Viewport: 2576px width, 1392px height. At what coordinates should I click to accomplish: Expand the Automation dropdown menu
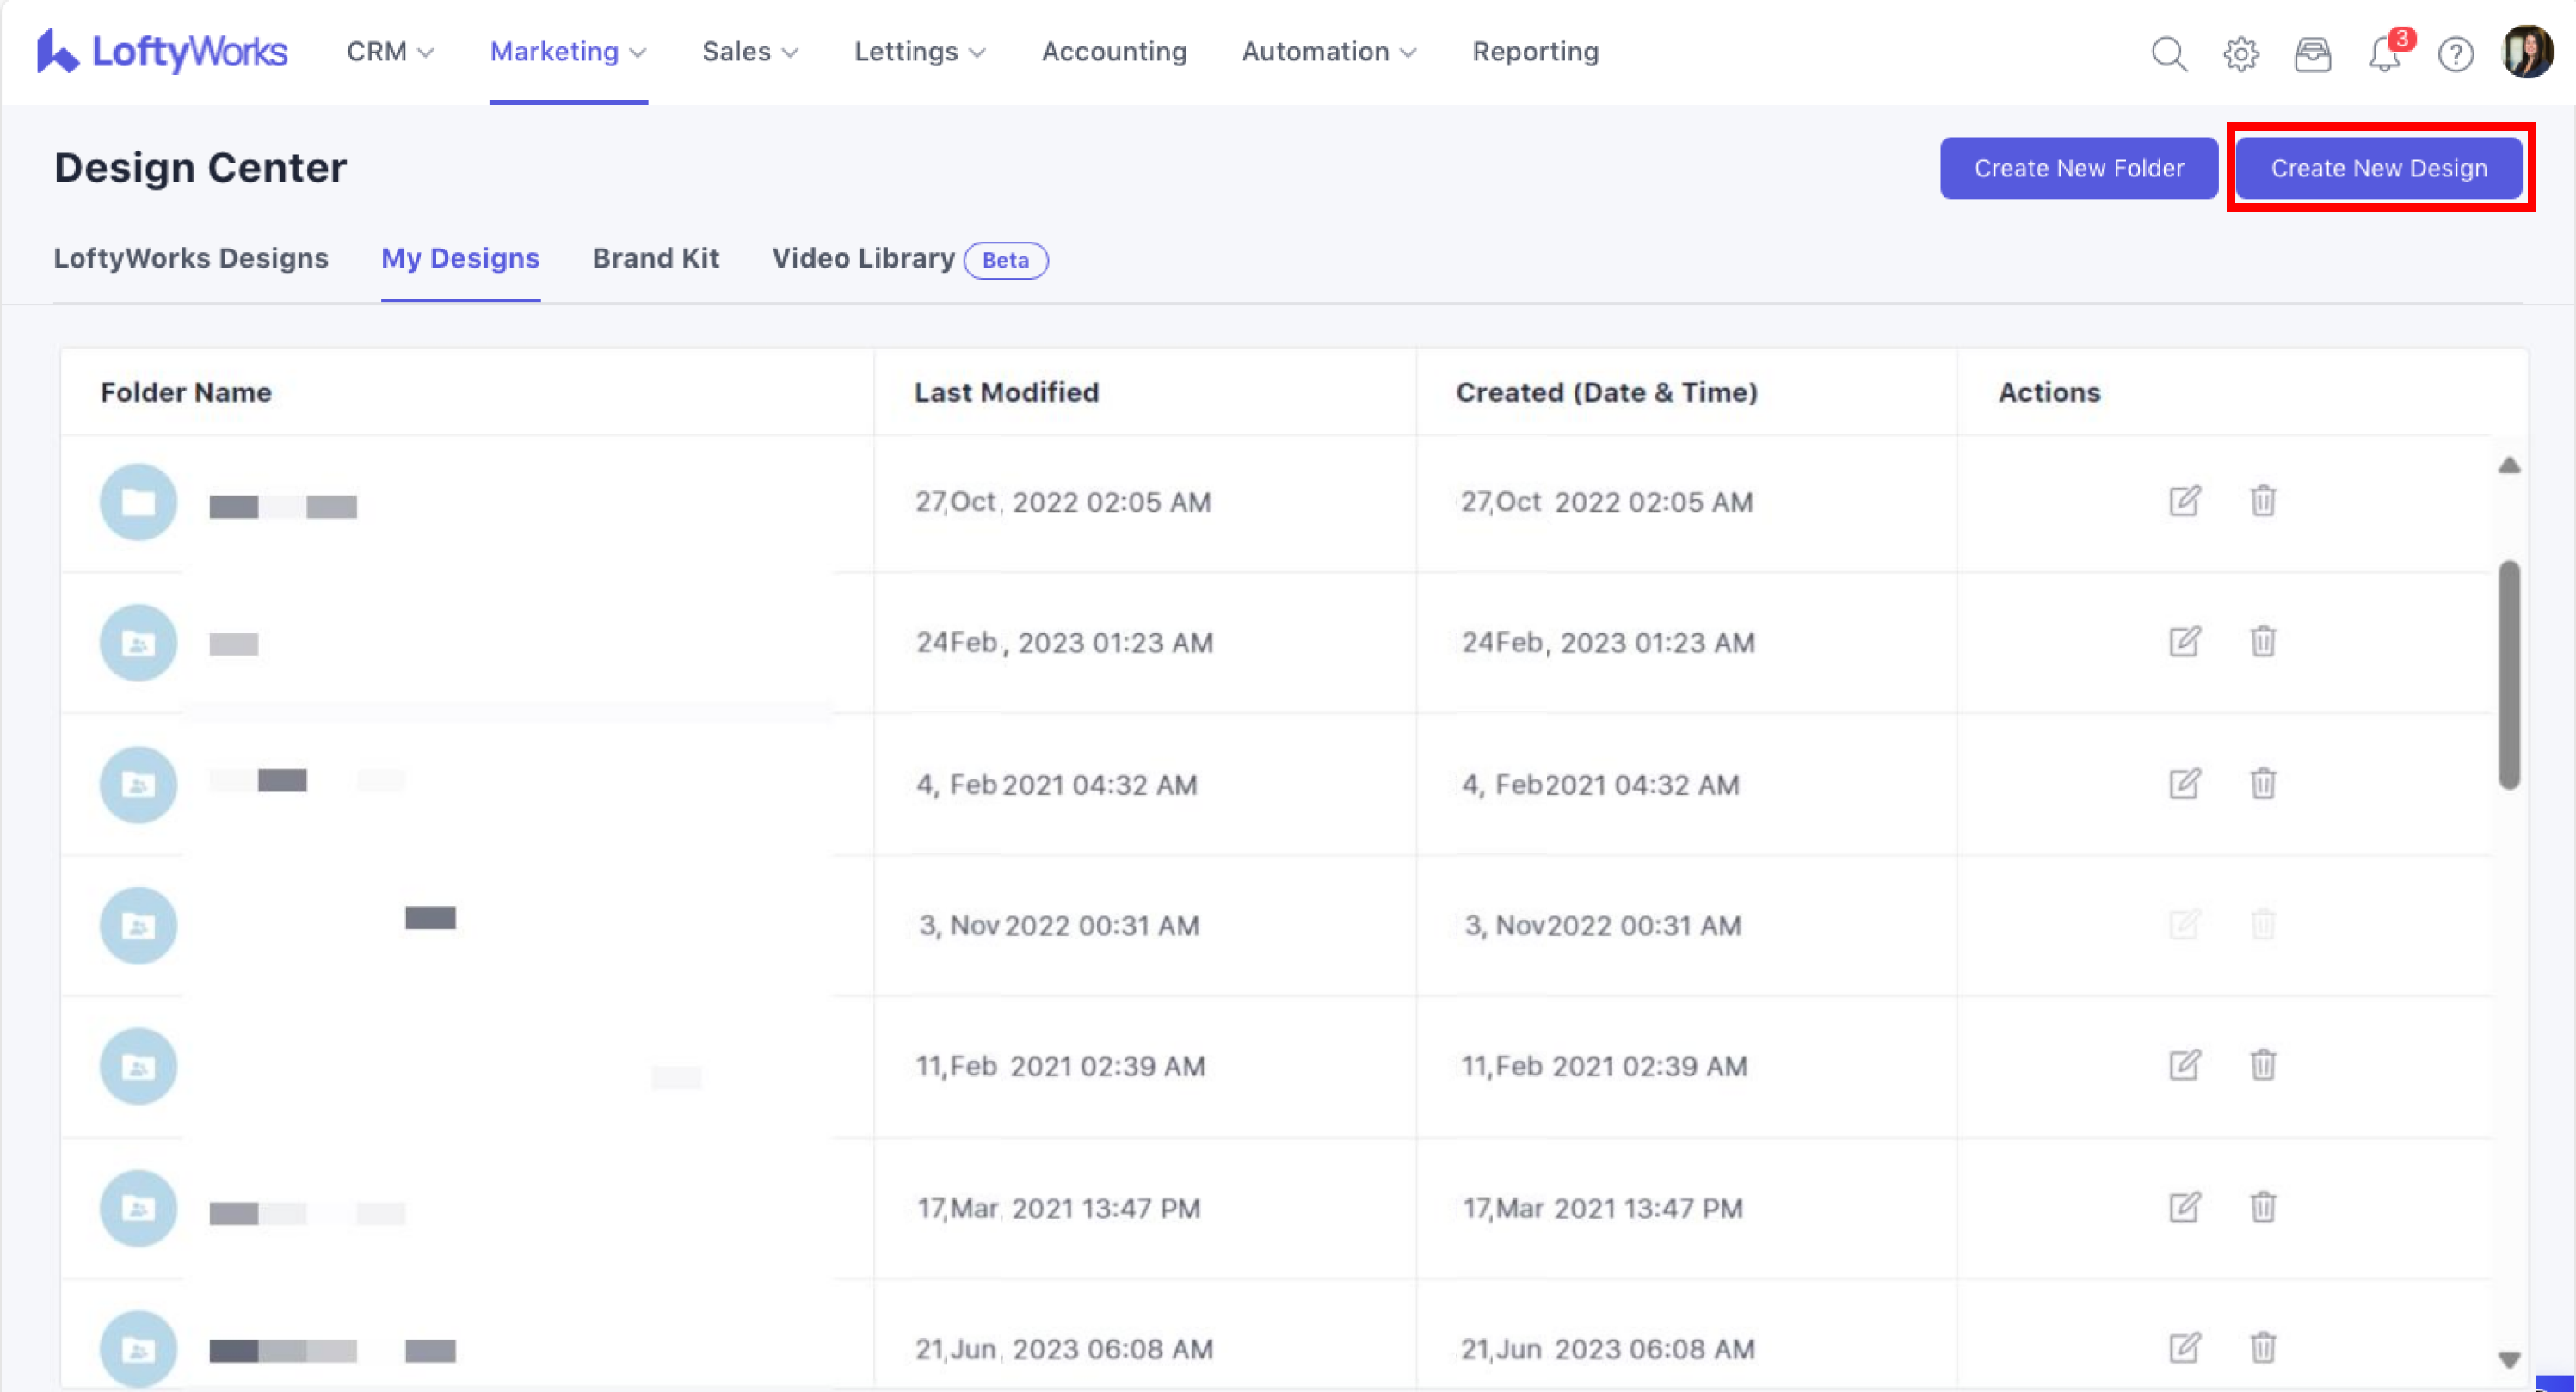point(1328,52)
